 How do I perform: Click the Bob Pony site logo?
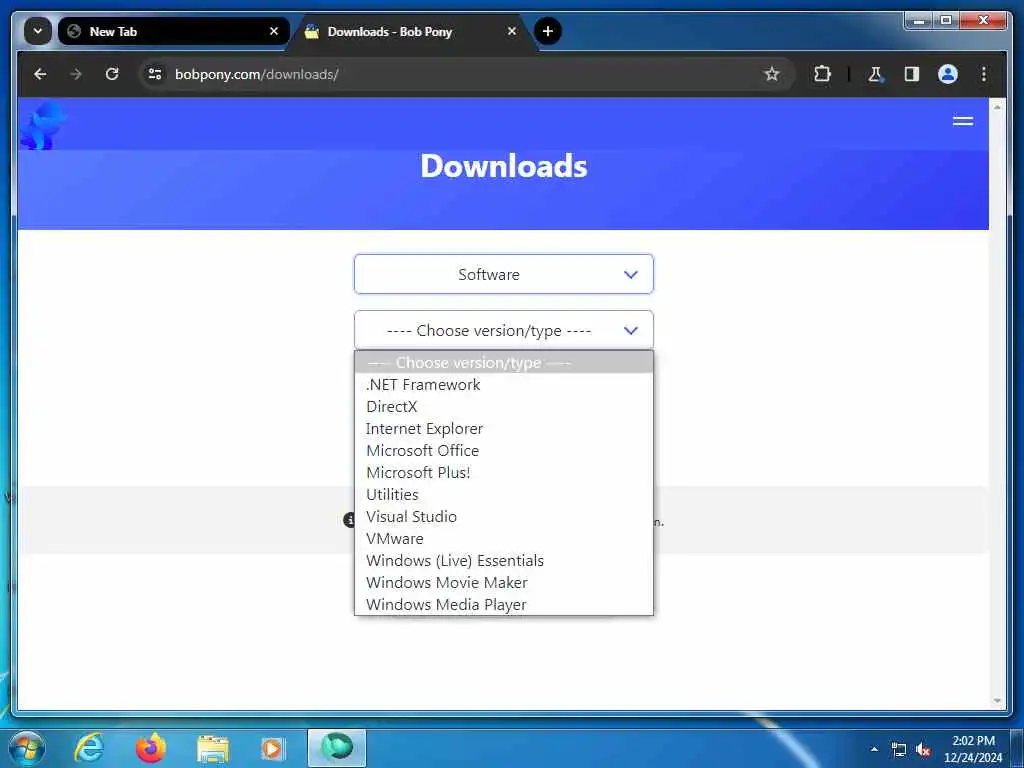tap(43, 125)
